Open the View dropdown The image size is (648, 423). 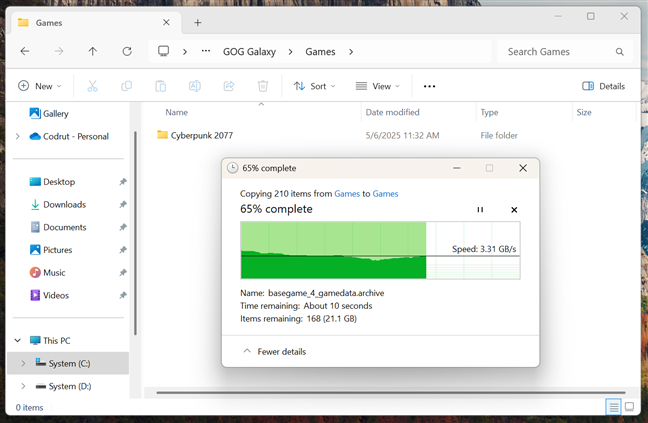(x=378, y=86)
